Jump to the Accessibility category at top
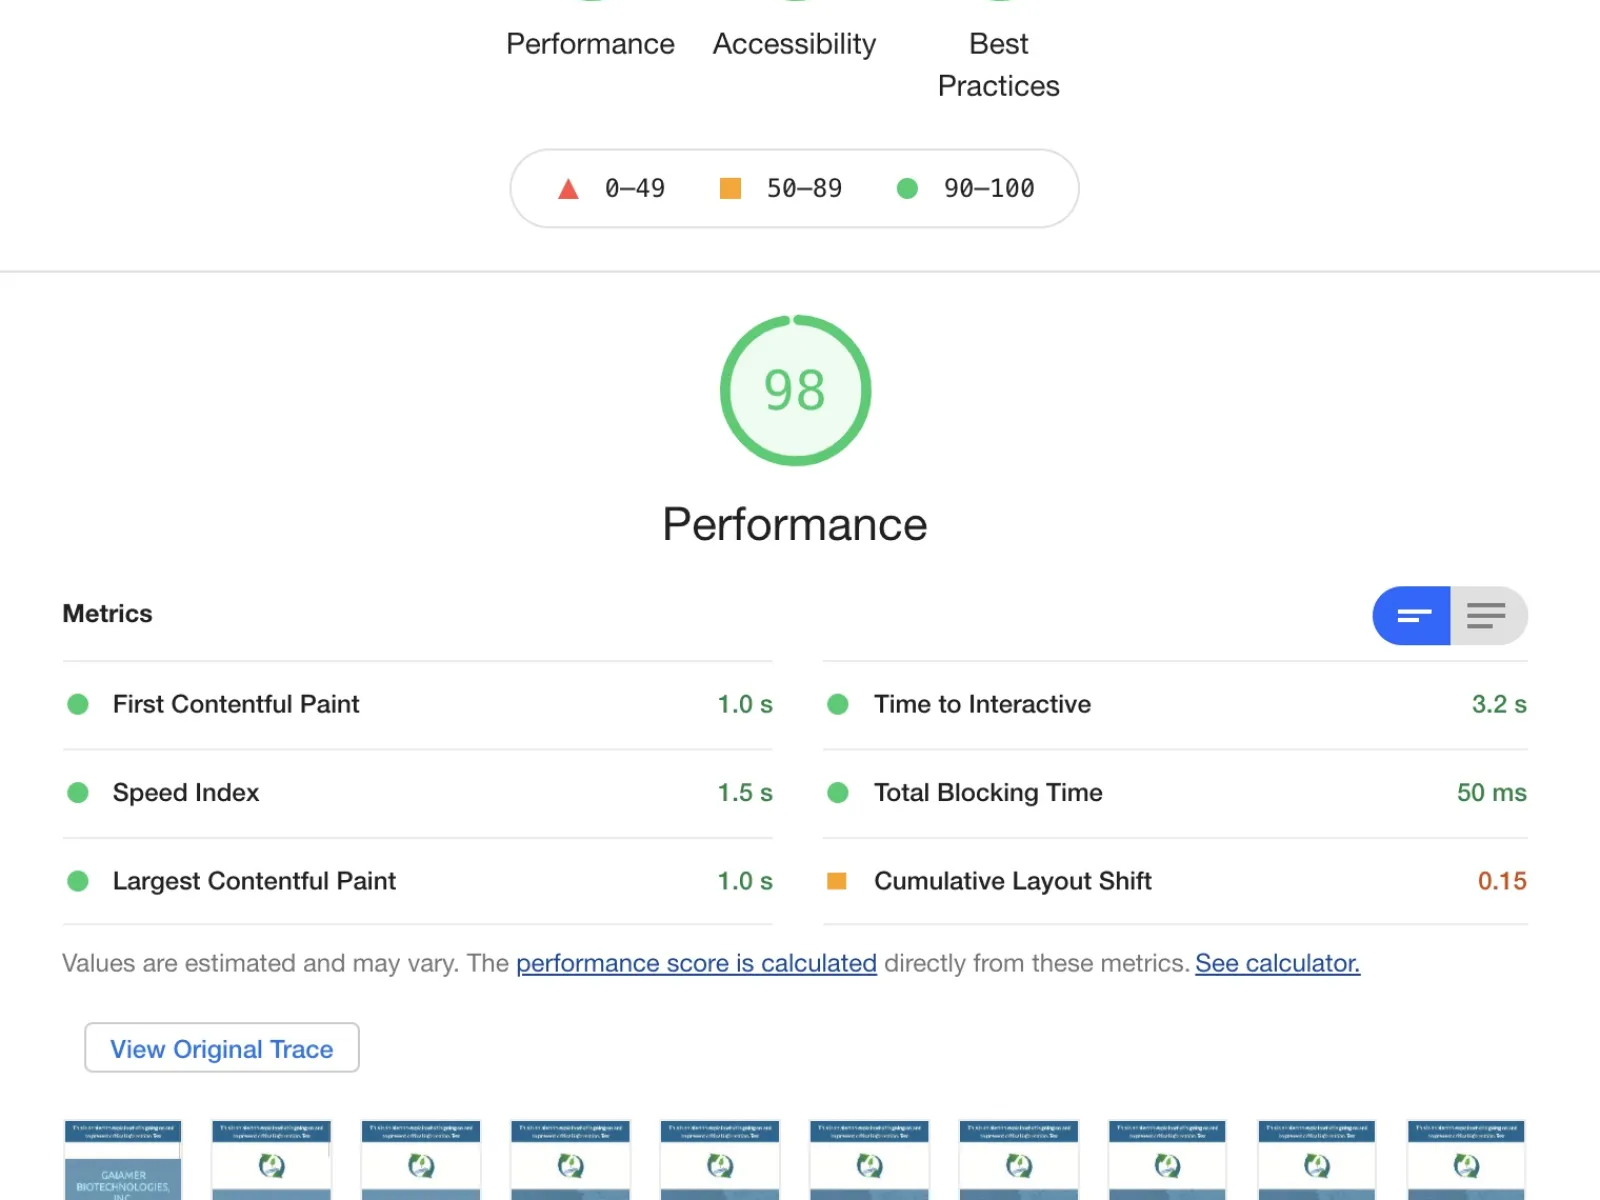This screenshot has height=1200, width=1600. (794, 44)
